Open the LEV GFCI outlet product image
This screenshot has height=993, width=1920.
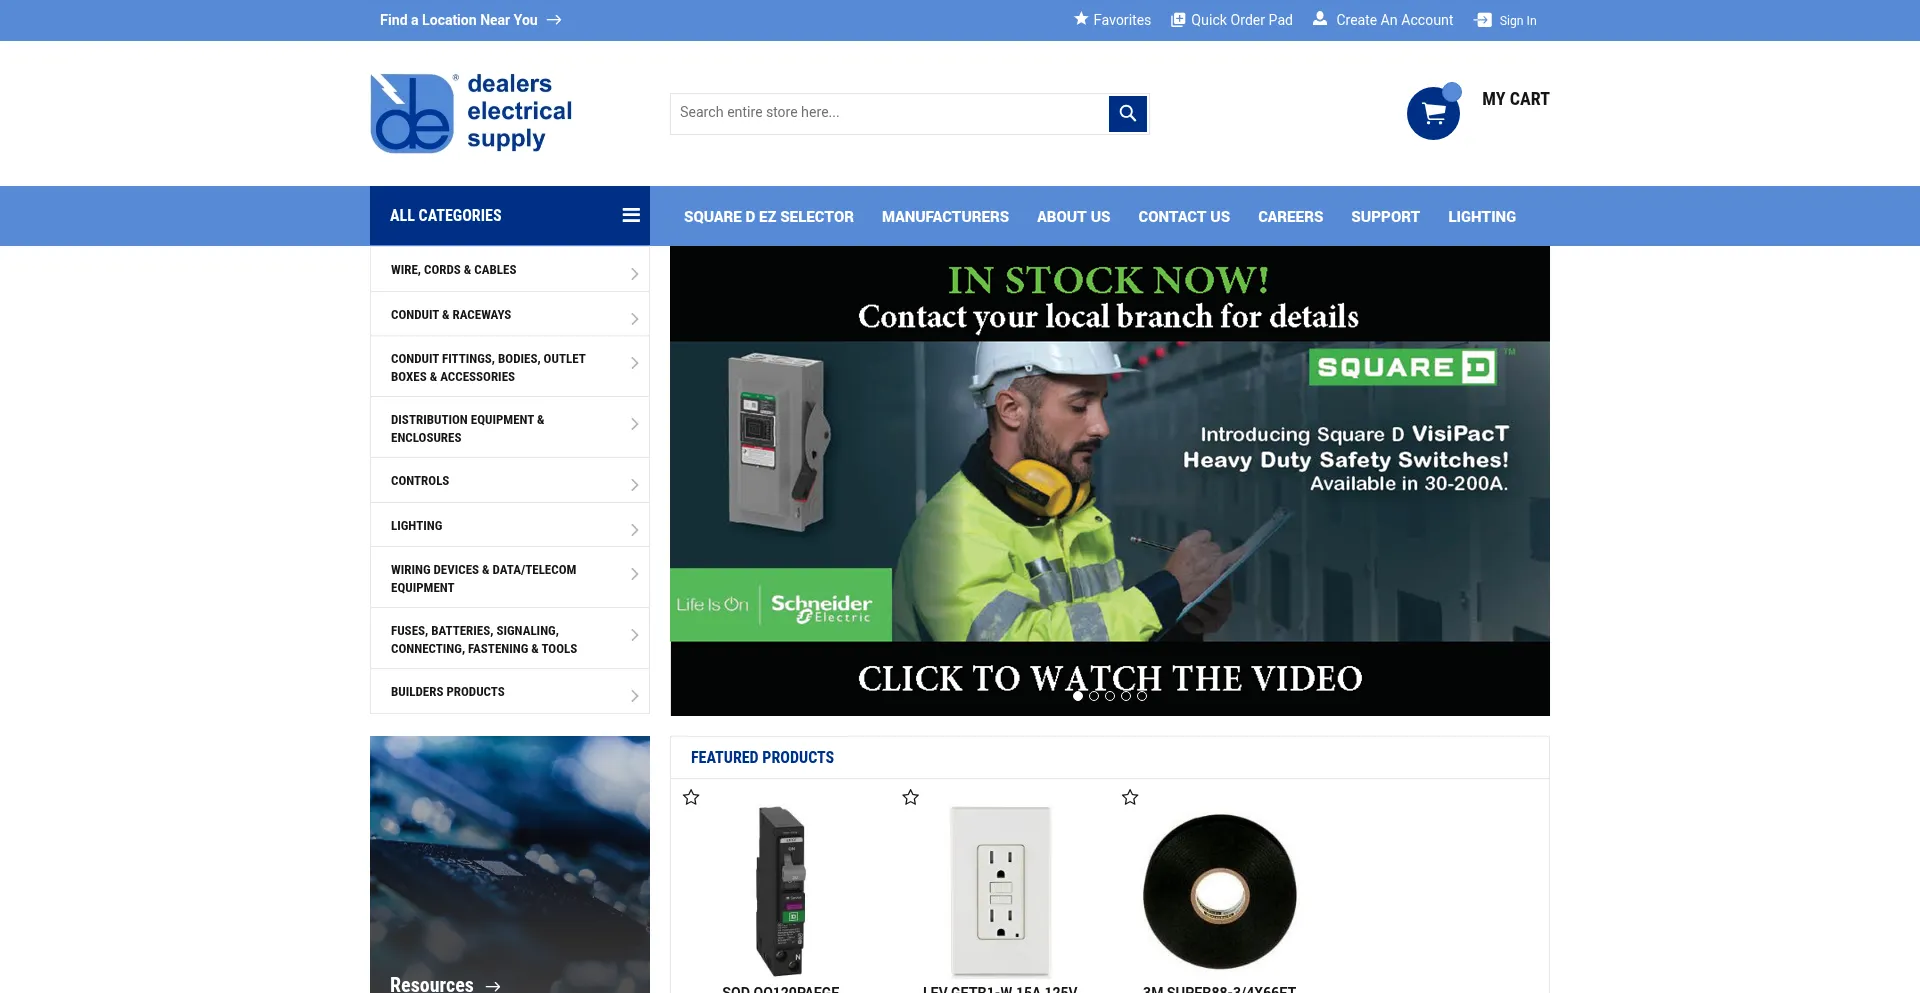click(x=1000, y=890)
